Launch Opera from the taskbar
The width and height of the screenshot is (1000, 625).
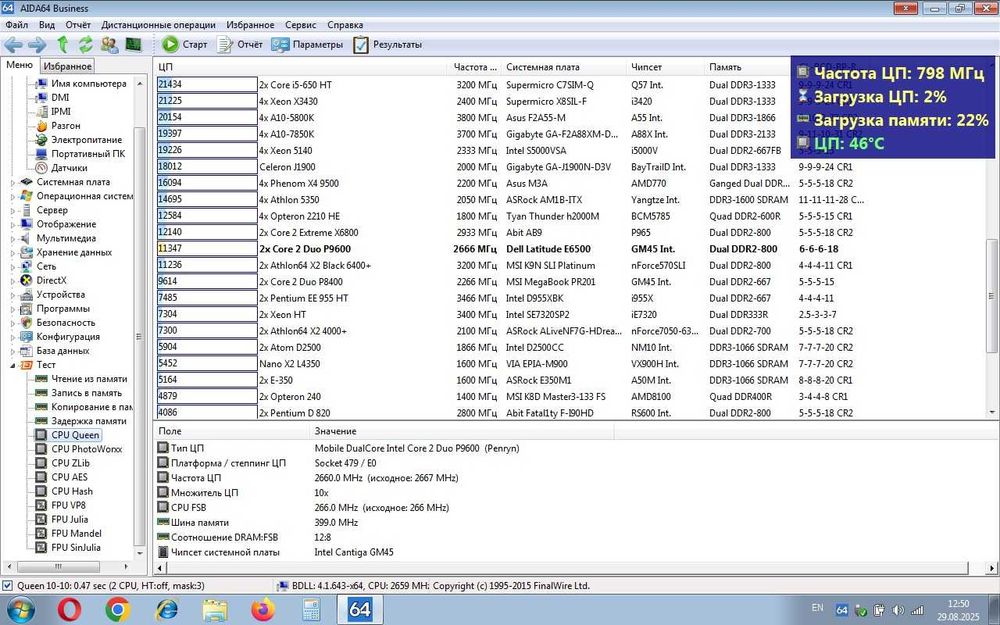[69, 610]
